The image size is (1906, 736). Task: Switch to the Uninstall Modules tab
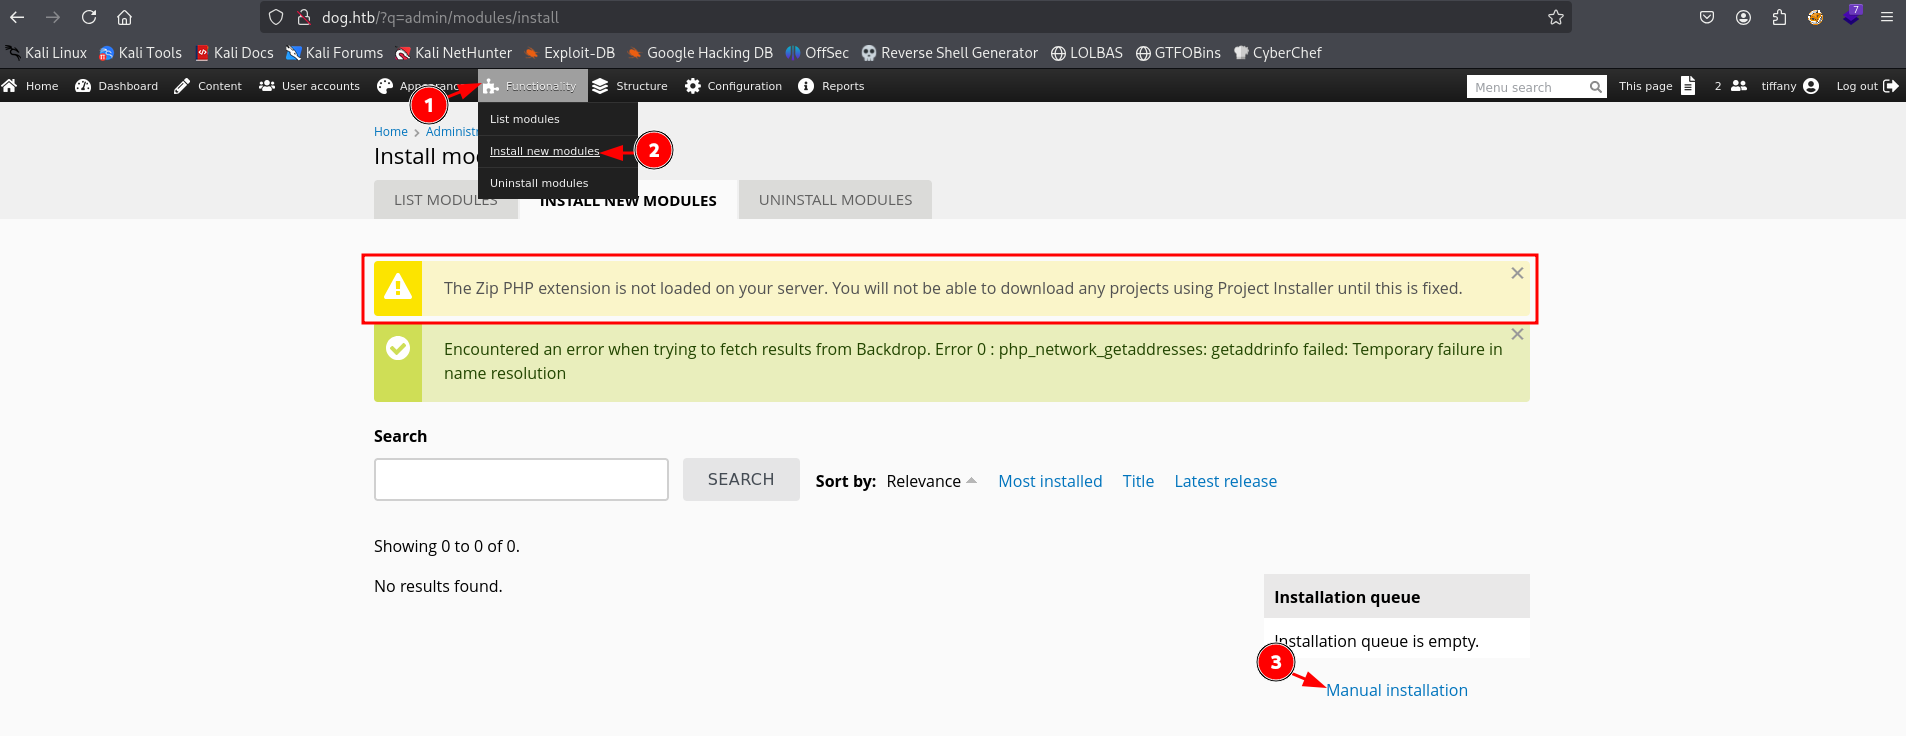[835, 200]
